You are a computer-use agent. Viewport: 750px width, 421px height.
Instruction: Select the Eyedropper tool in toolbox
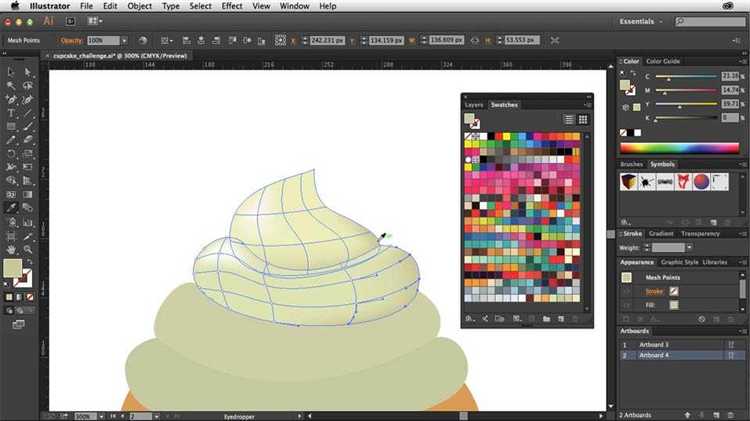point(11,208)
